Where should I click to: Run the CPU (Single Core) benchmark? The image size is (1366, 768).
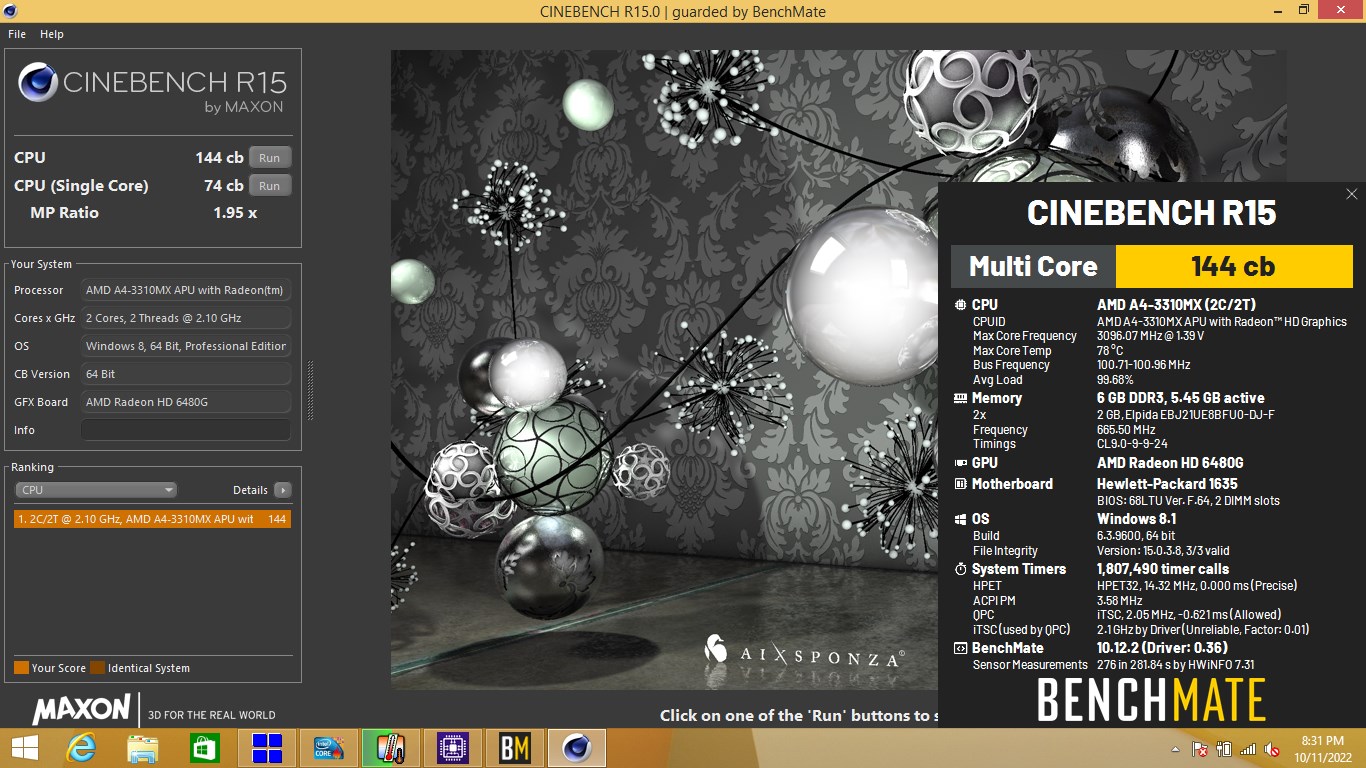tap(270, 185)
